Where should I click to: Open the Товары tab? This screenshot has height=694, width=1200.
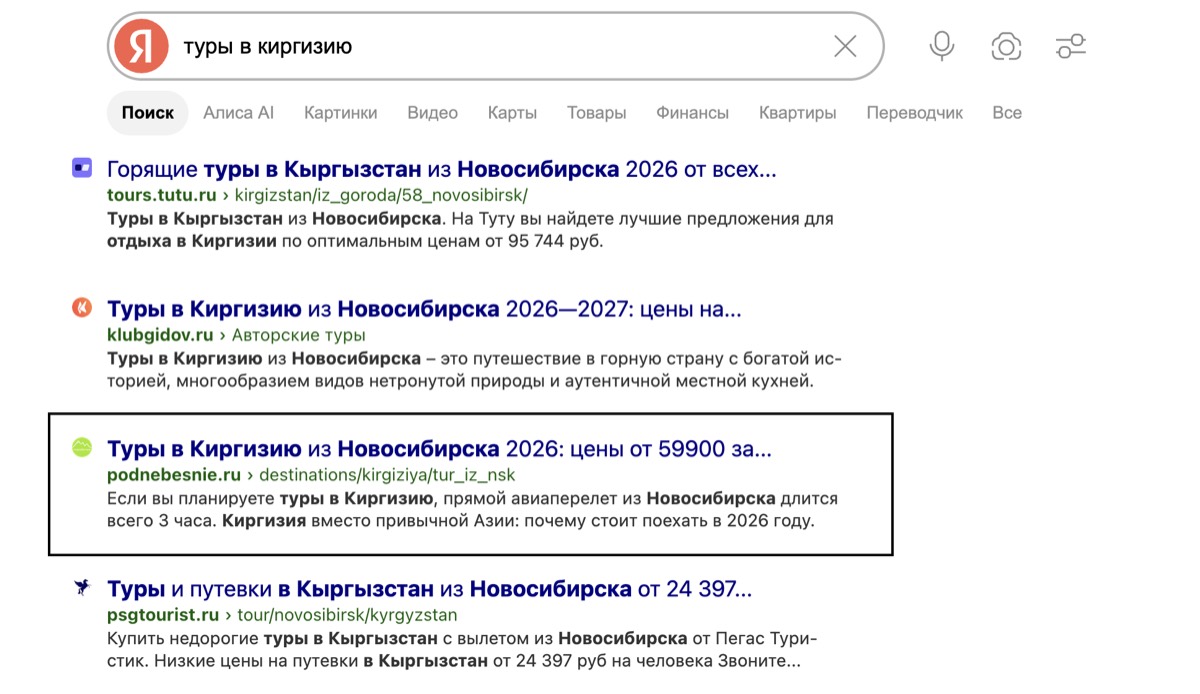point(596,113)
